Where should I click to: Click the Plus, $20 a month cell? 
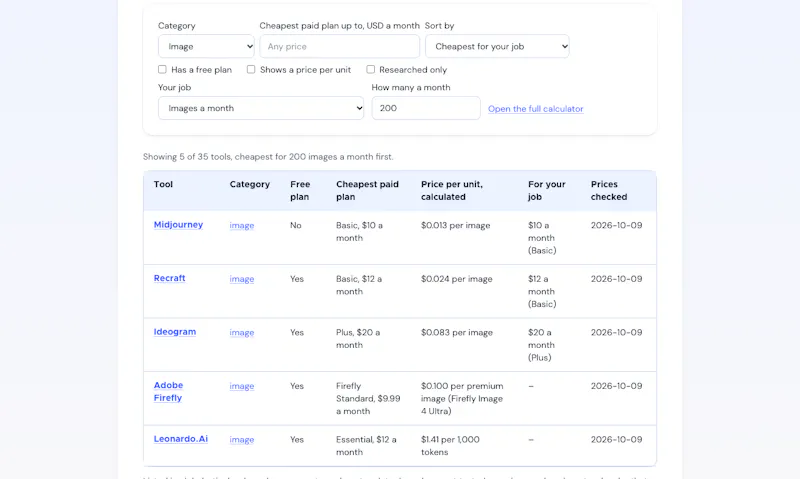pyautogui.click(x=358, y=339)
